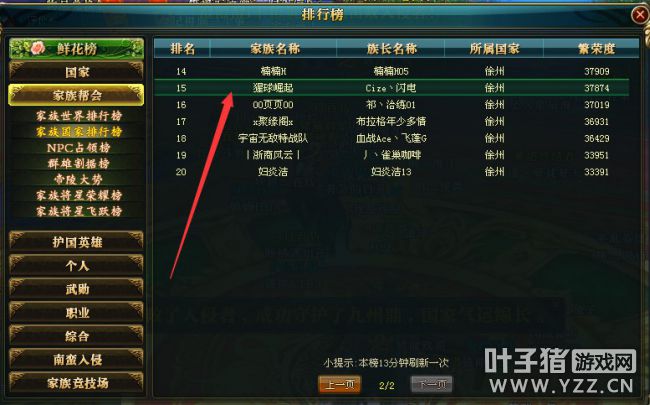
Task: Open 家族世界排行榜 list
Action: pos(79,116)
